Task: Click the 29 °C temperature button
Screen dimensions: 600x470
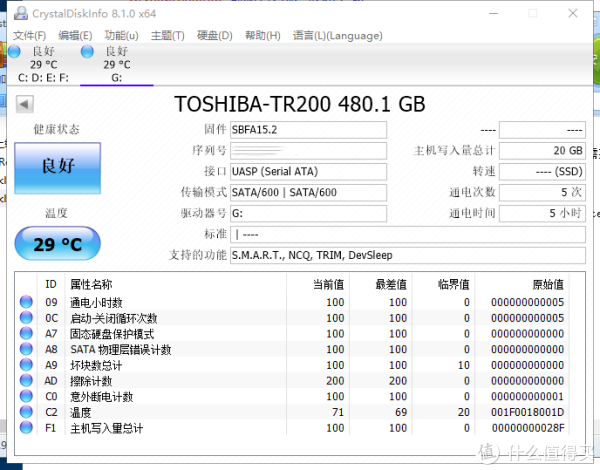Action: tap(58, 244)
